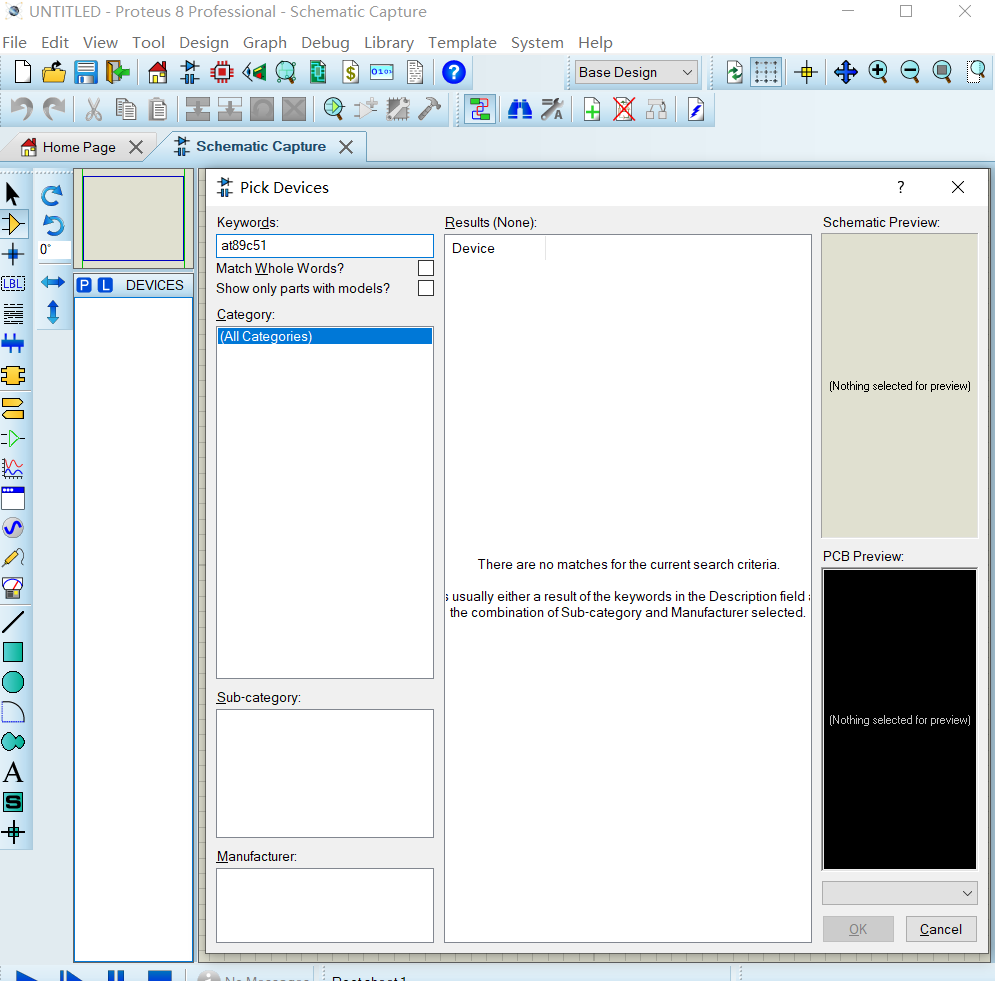Select the 2D Graphics Text A tool
Image resolution: width=995 pixels, height=981 pixels.
pos(13,773)
